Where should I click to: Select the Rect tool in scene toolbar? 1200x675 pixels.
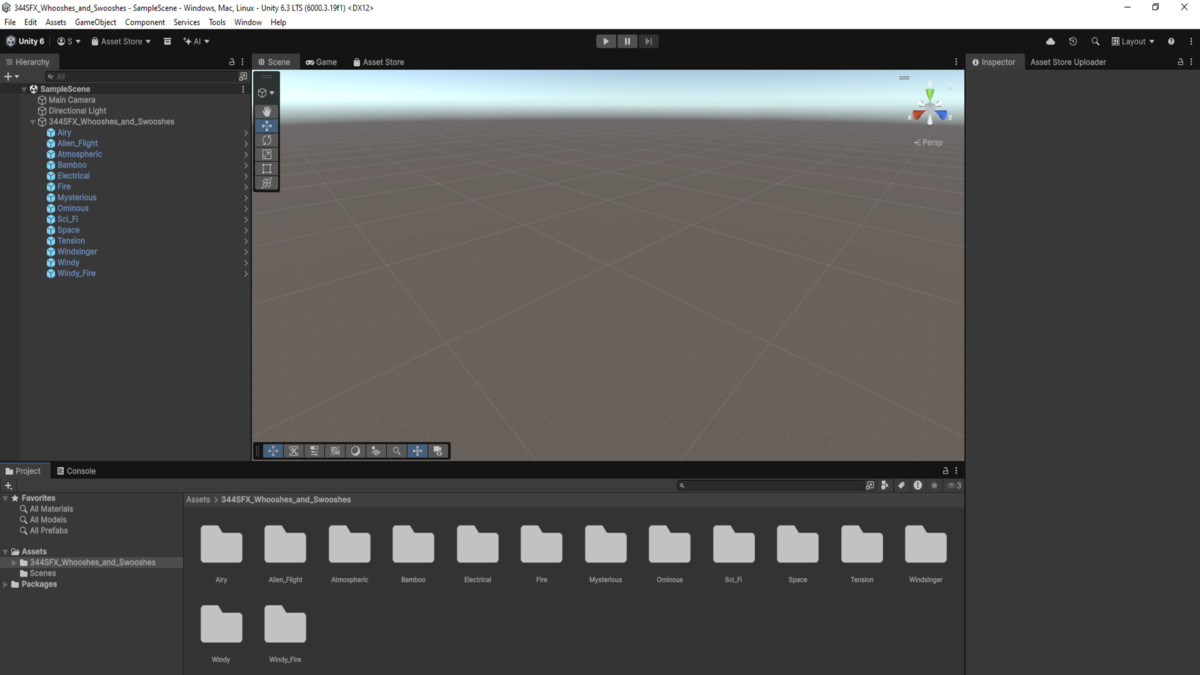tap(267, 169)
